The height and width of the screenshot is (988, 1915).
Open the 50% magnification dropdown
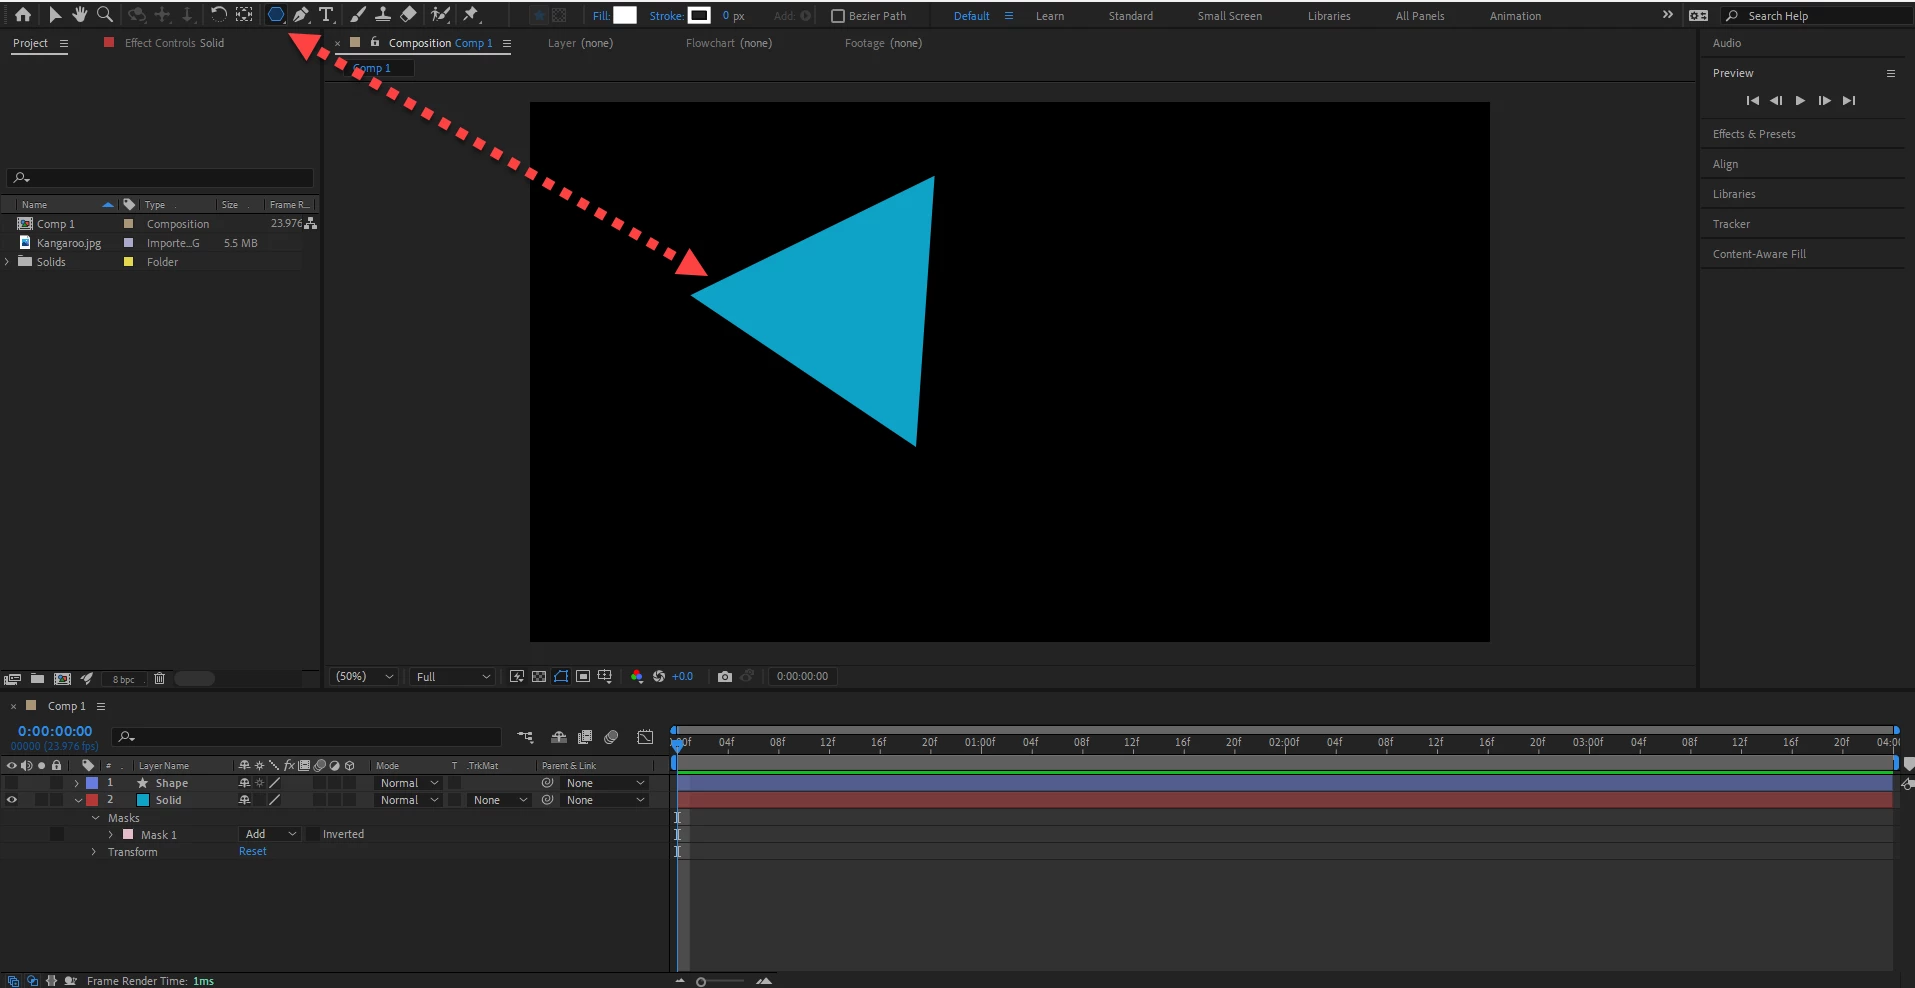tap(364, 677)
